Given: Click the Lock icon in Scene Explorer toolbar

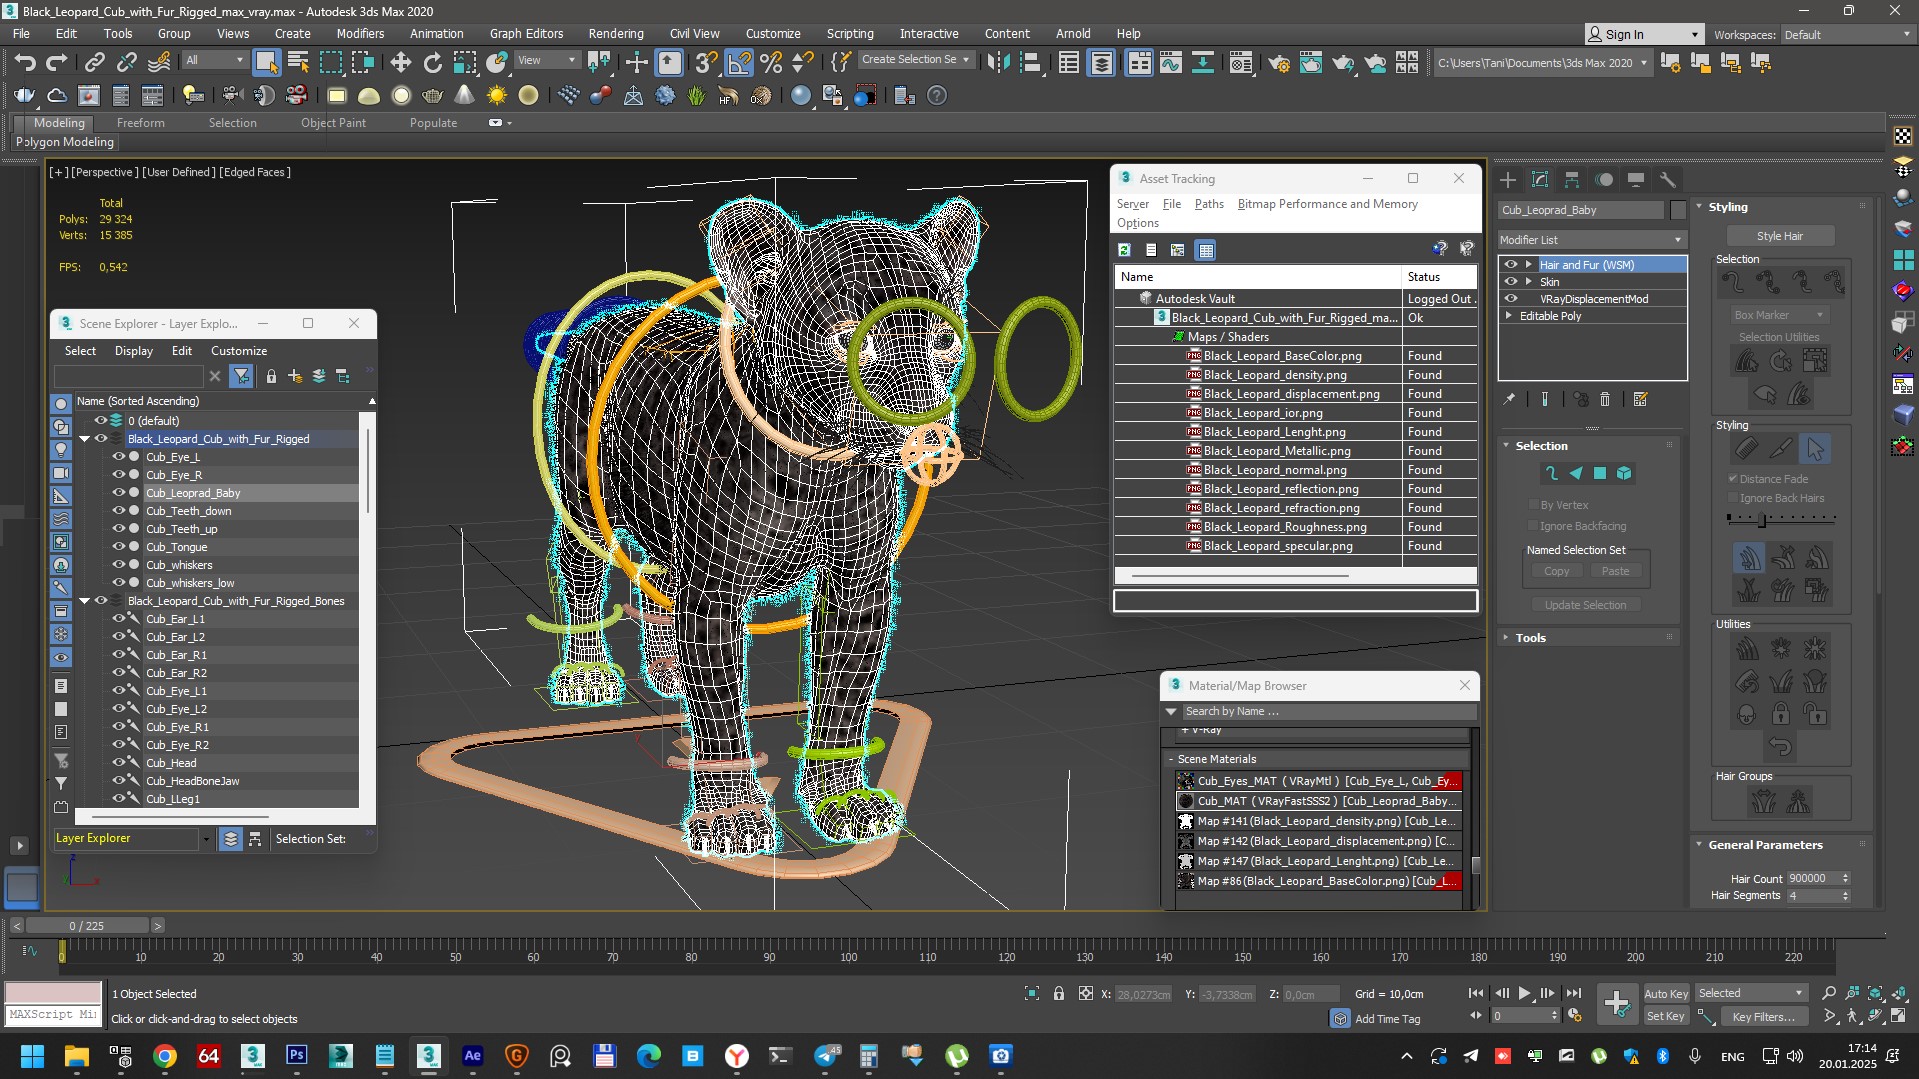Looking at the screenshot, I should click(x=271, y=376).
